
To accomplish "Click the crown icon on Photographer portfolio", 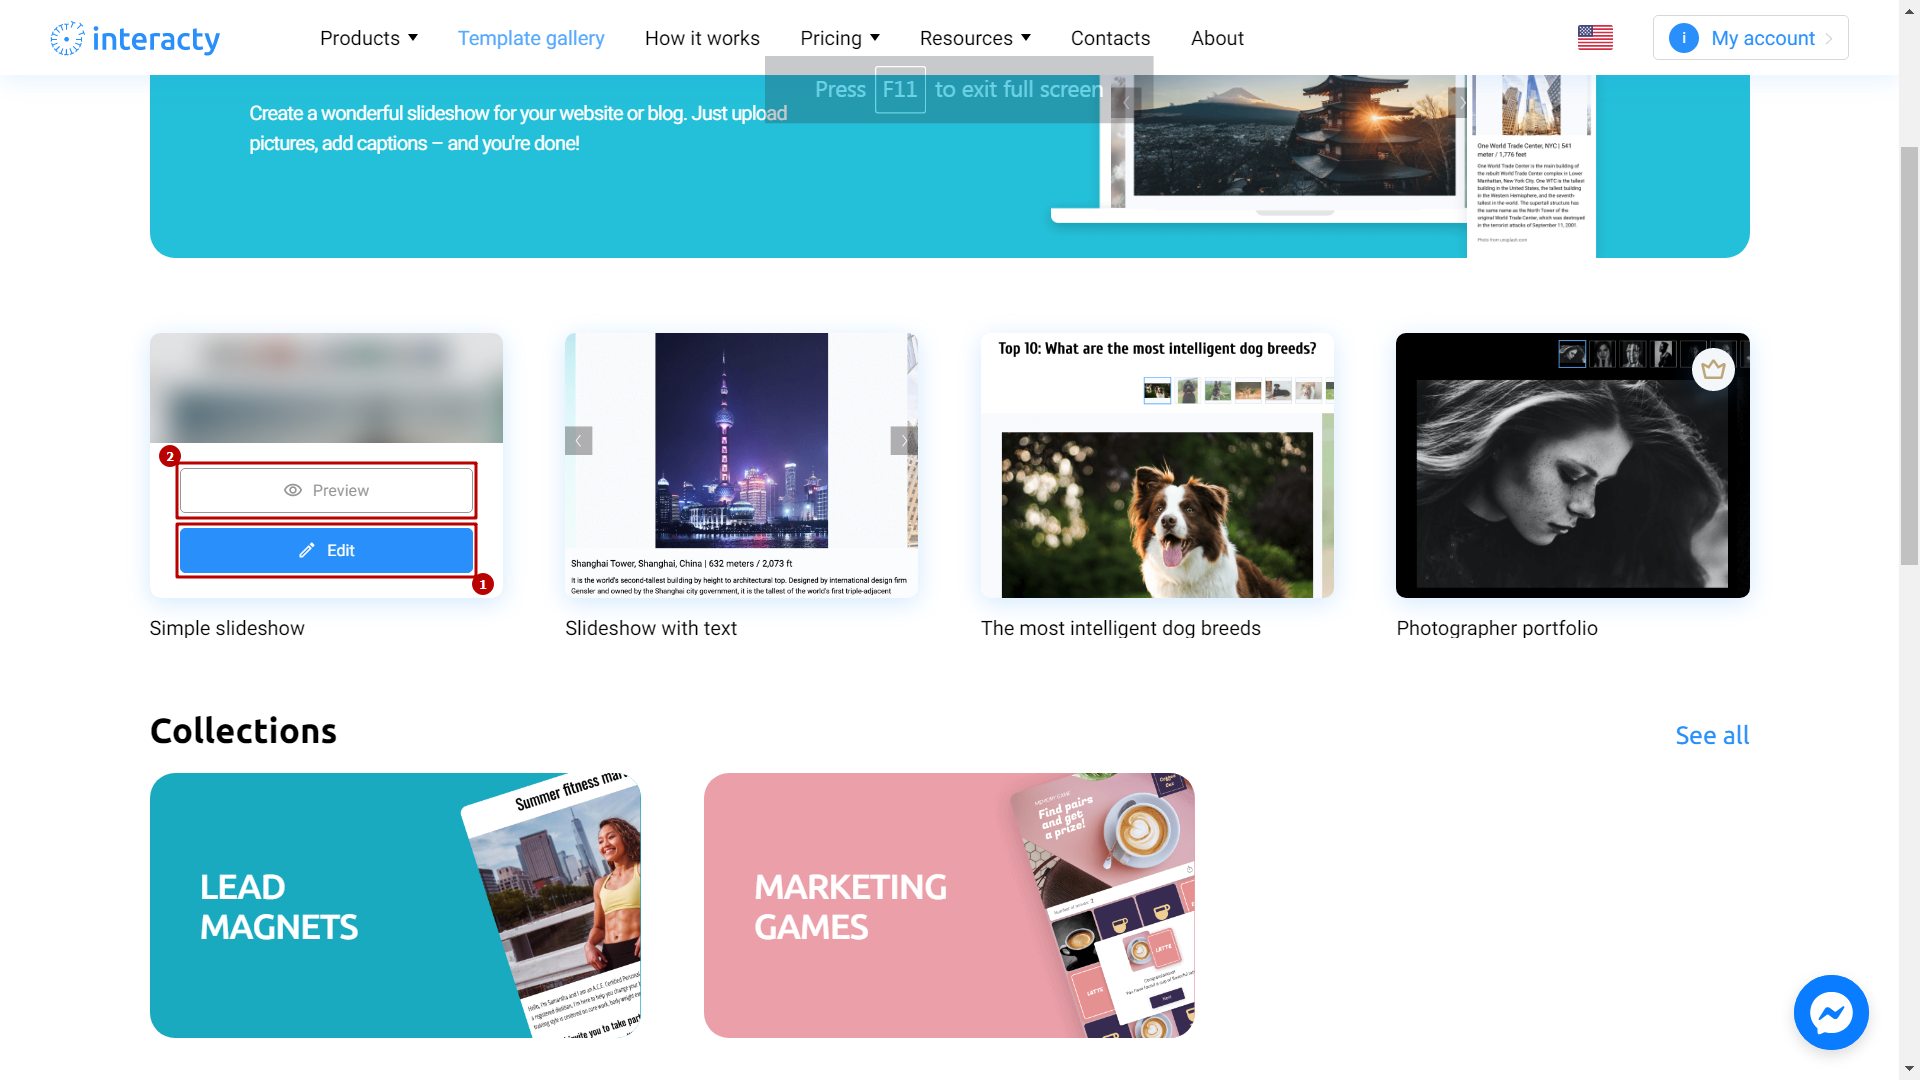I will (1713, 369).
